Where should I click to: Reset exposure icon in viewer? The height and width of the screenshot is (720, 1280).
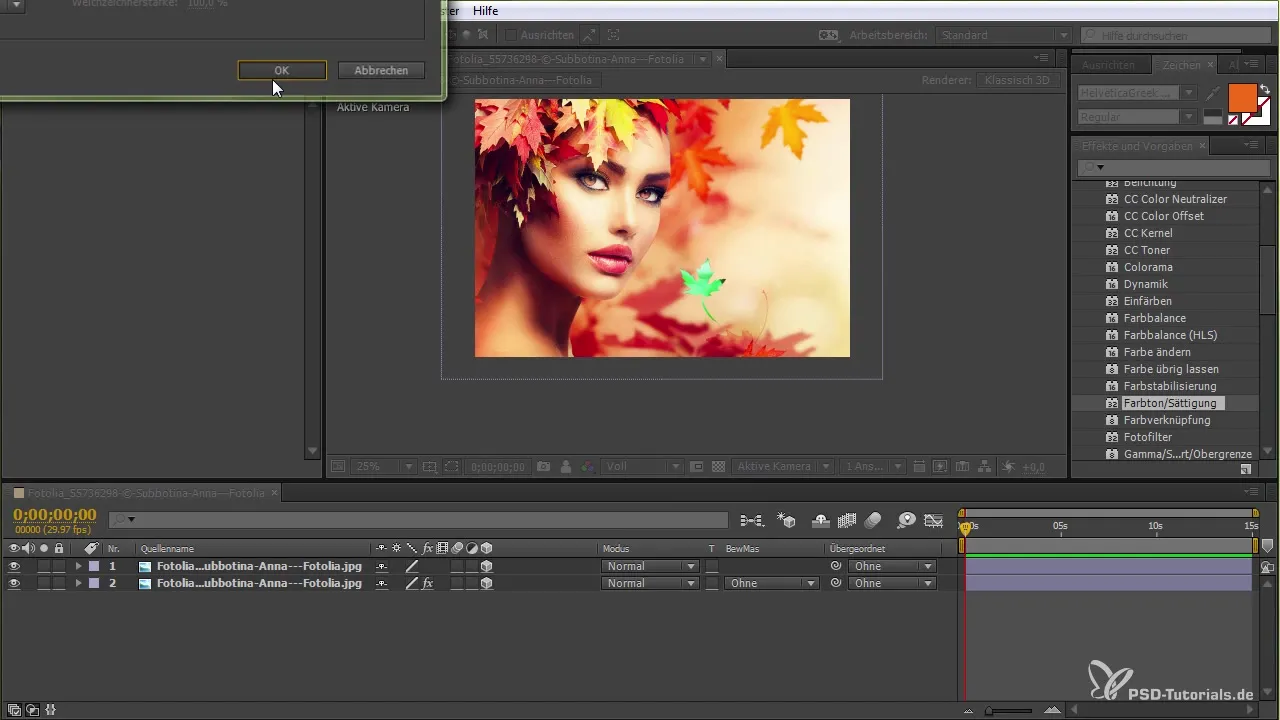[1008, 467]
